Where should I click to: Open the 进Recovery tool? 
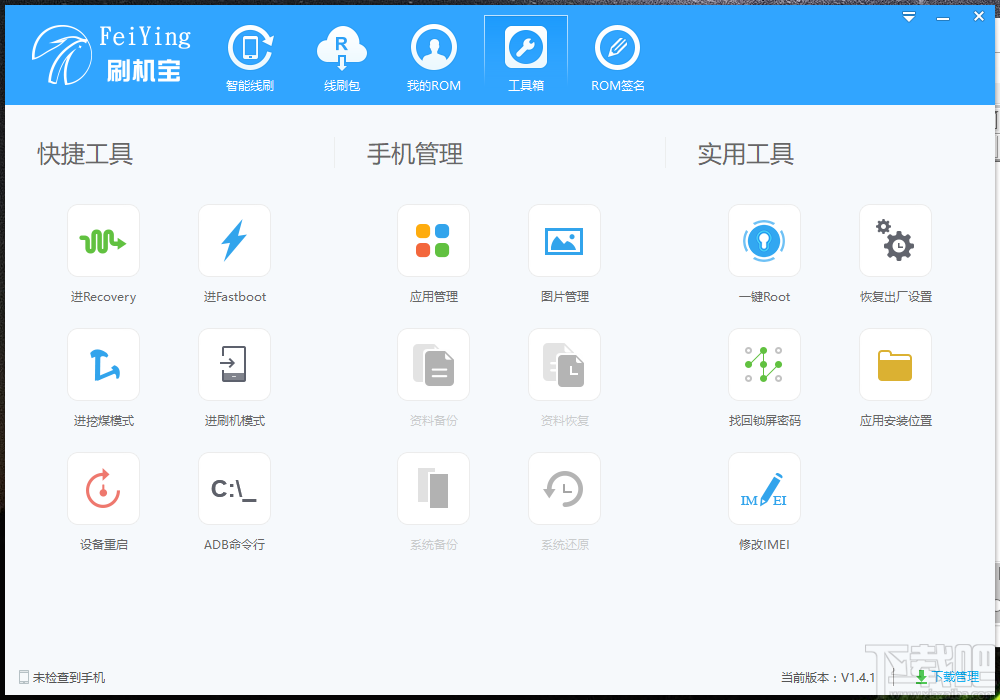pyautogui.click(x=103, y=240)
